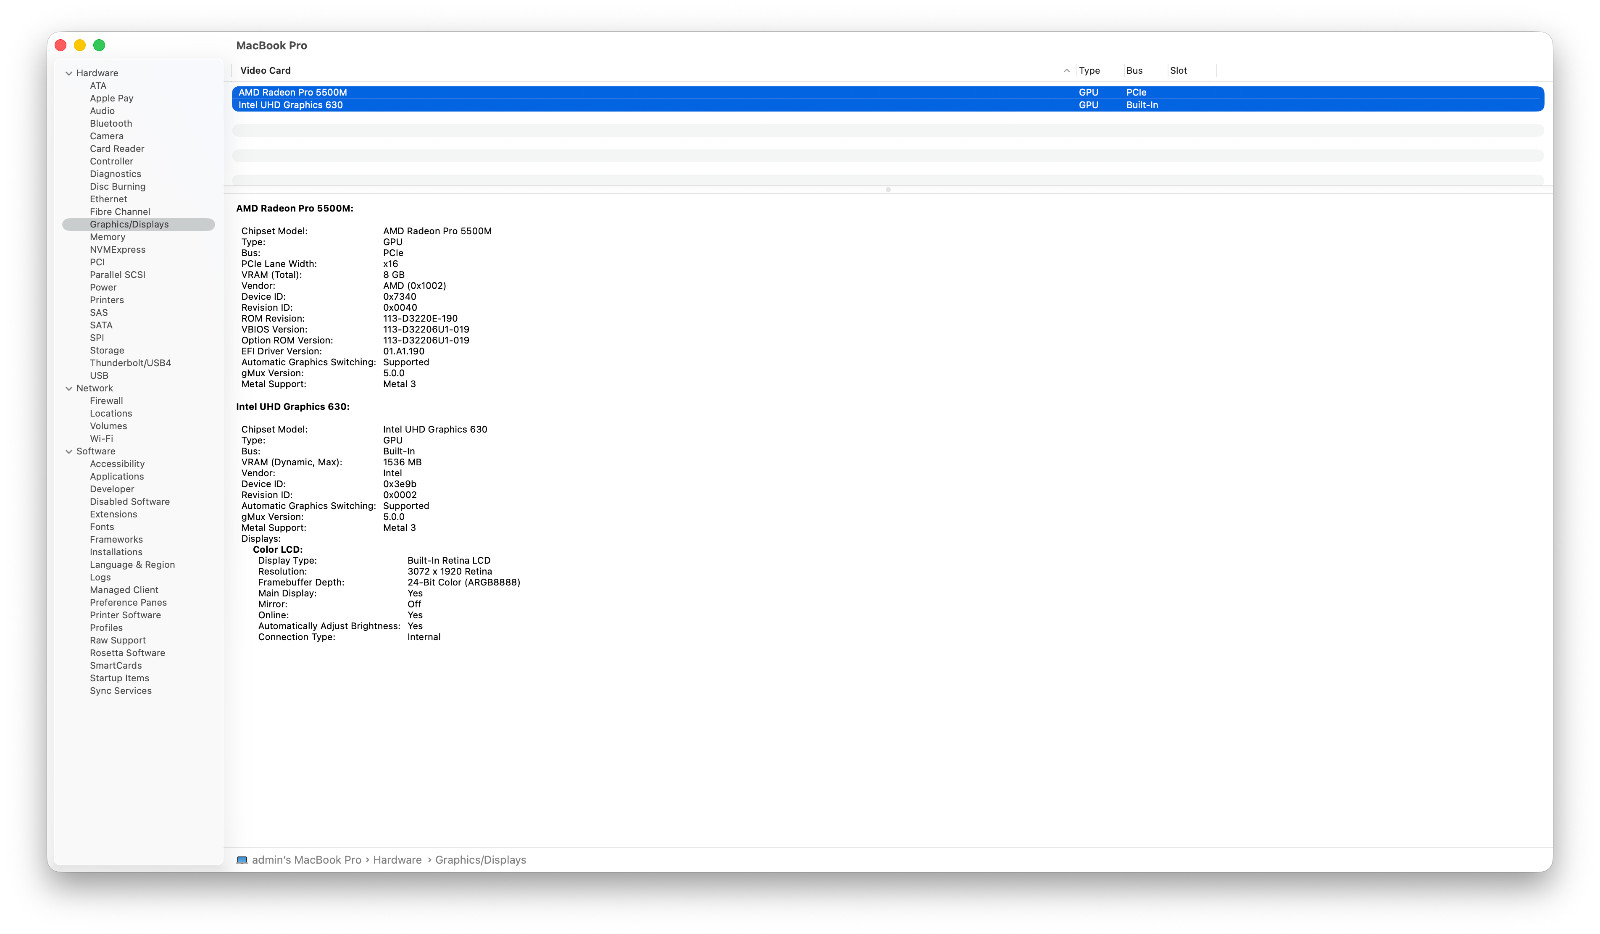Screen dimensions: 1600x934
Task: Select the Intel UHD Graphics 630 table row
Action: point(888,105)
